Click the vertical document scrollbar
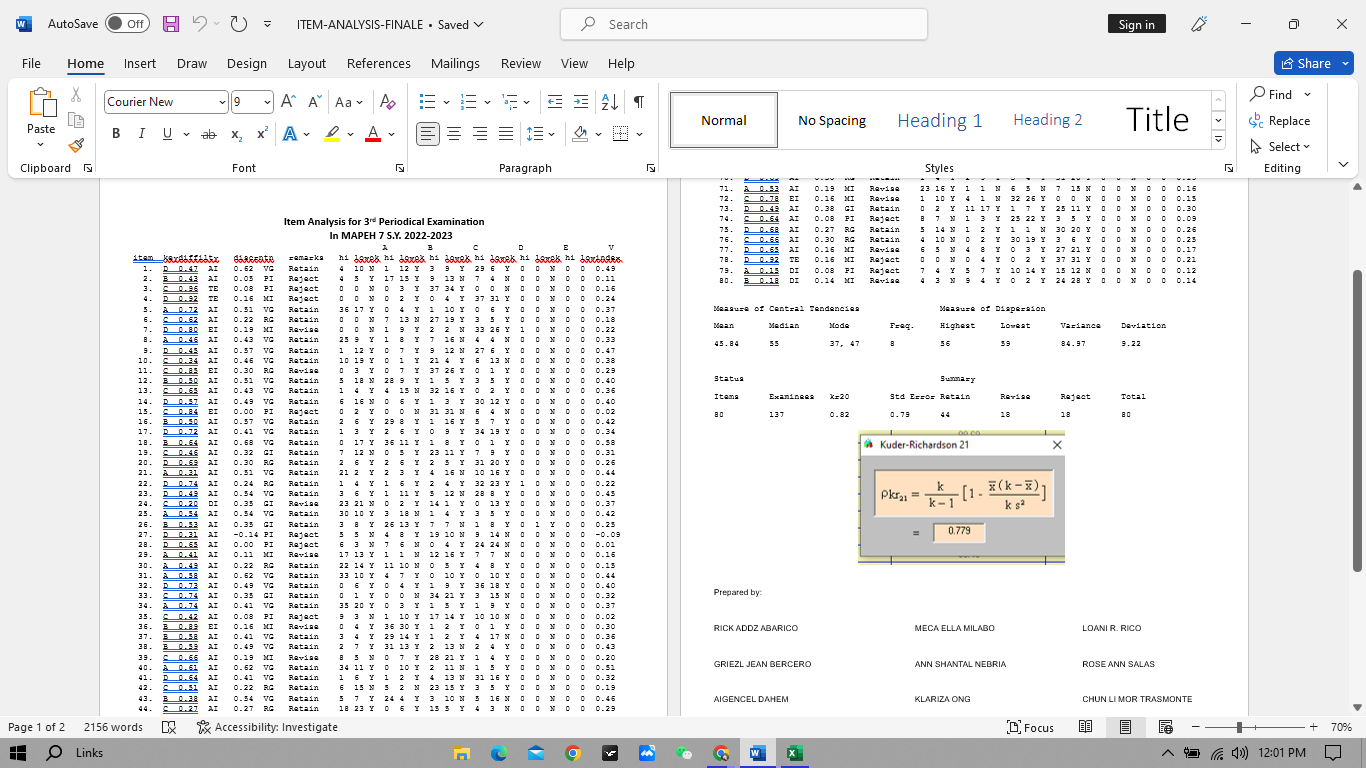1366x768 pixels. point(1356,420)
